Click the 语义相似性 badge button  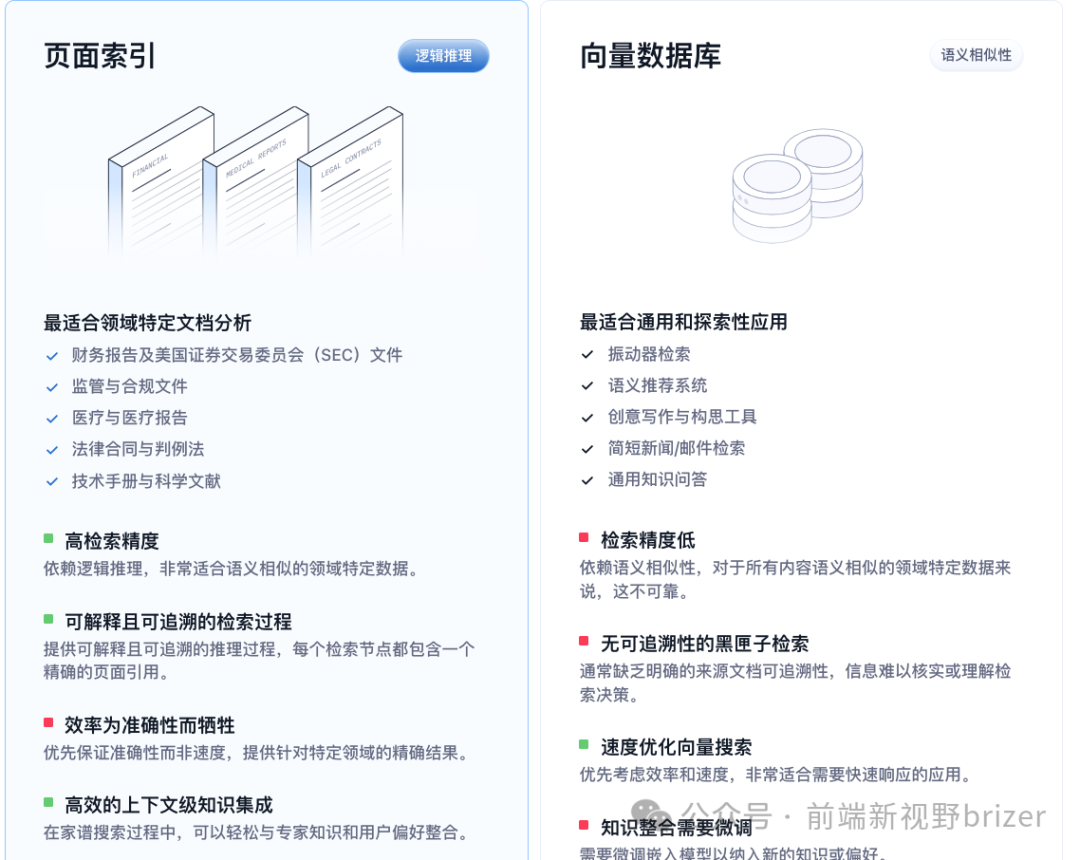(x=976, y=55)
